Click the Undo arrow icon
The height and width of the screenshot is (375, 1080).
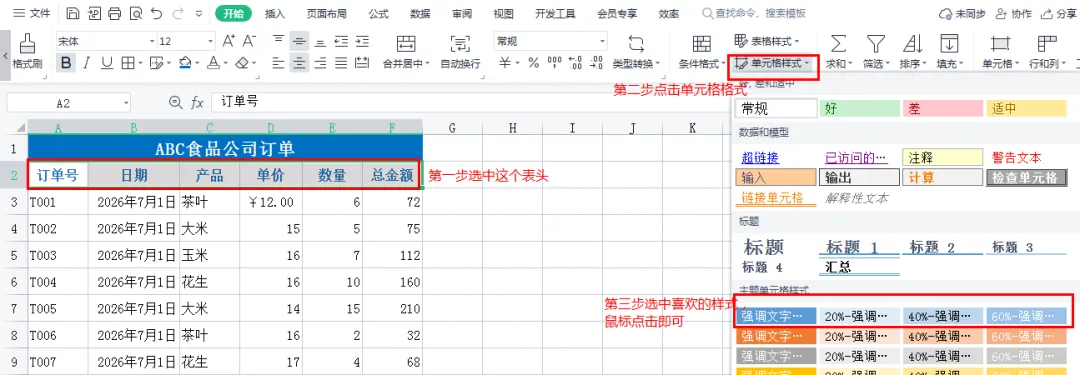pyautogui.click(x=156, y=13)
